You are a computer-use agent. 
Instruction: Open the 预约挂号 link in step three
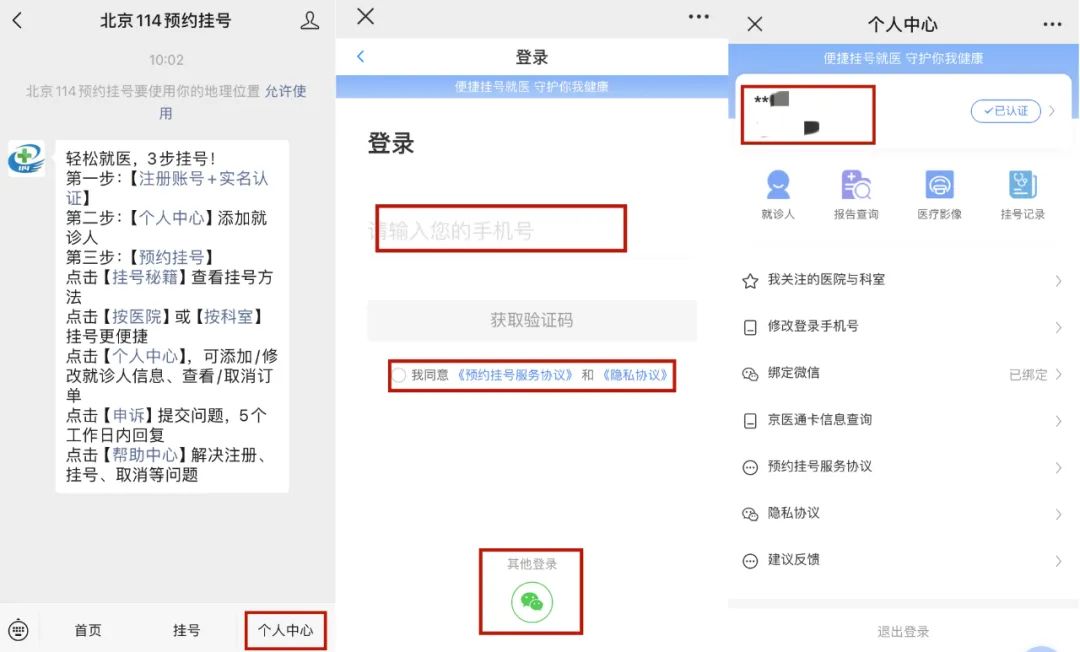tap(172, 257)
